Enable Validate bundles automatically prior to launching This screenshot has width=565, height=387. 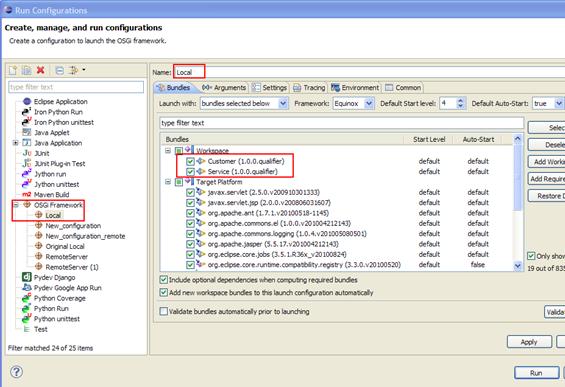164,311
